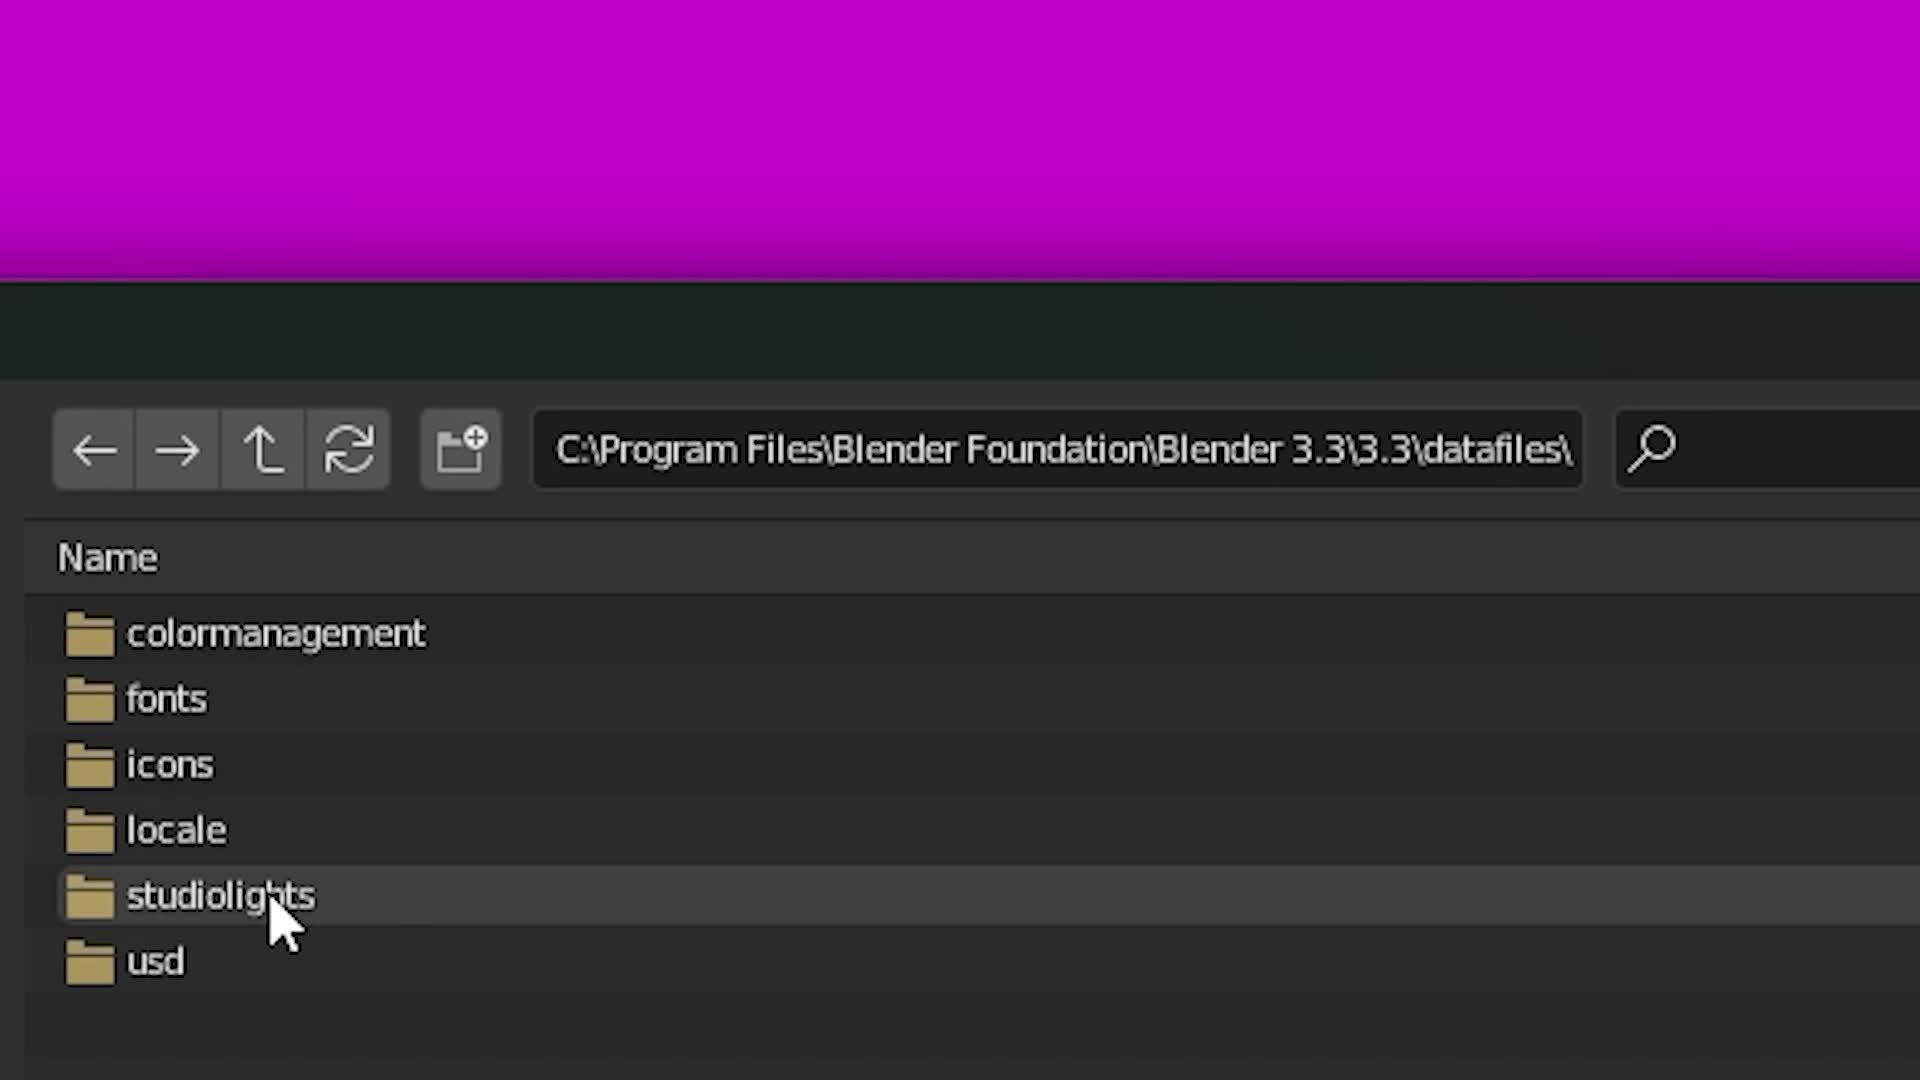Go back to previous folder
The height and width of the screenshot is (1080, 1920).
click(x=94, y=450)
